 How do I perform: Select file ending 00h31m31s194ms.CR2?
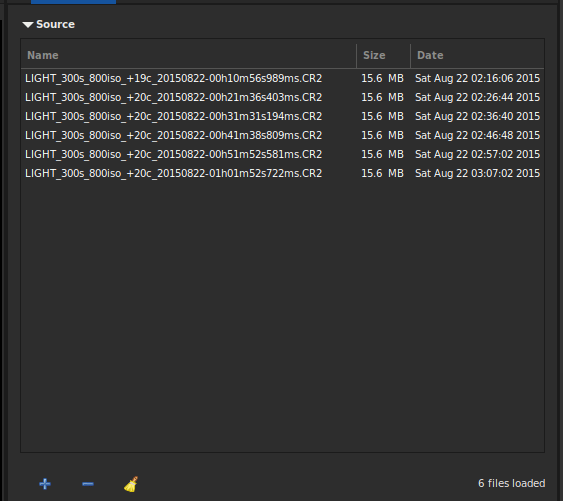pos(173,116)
